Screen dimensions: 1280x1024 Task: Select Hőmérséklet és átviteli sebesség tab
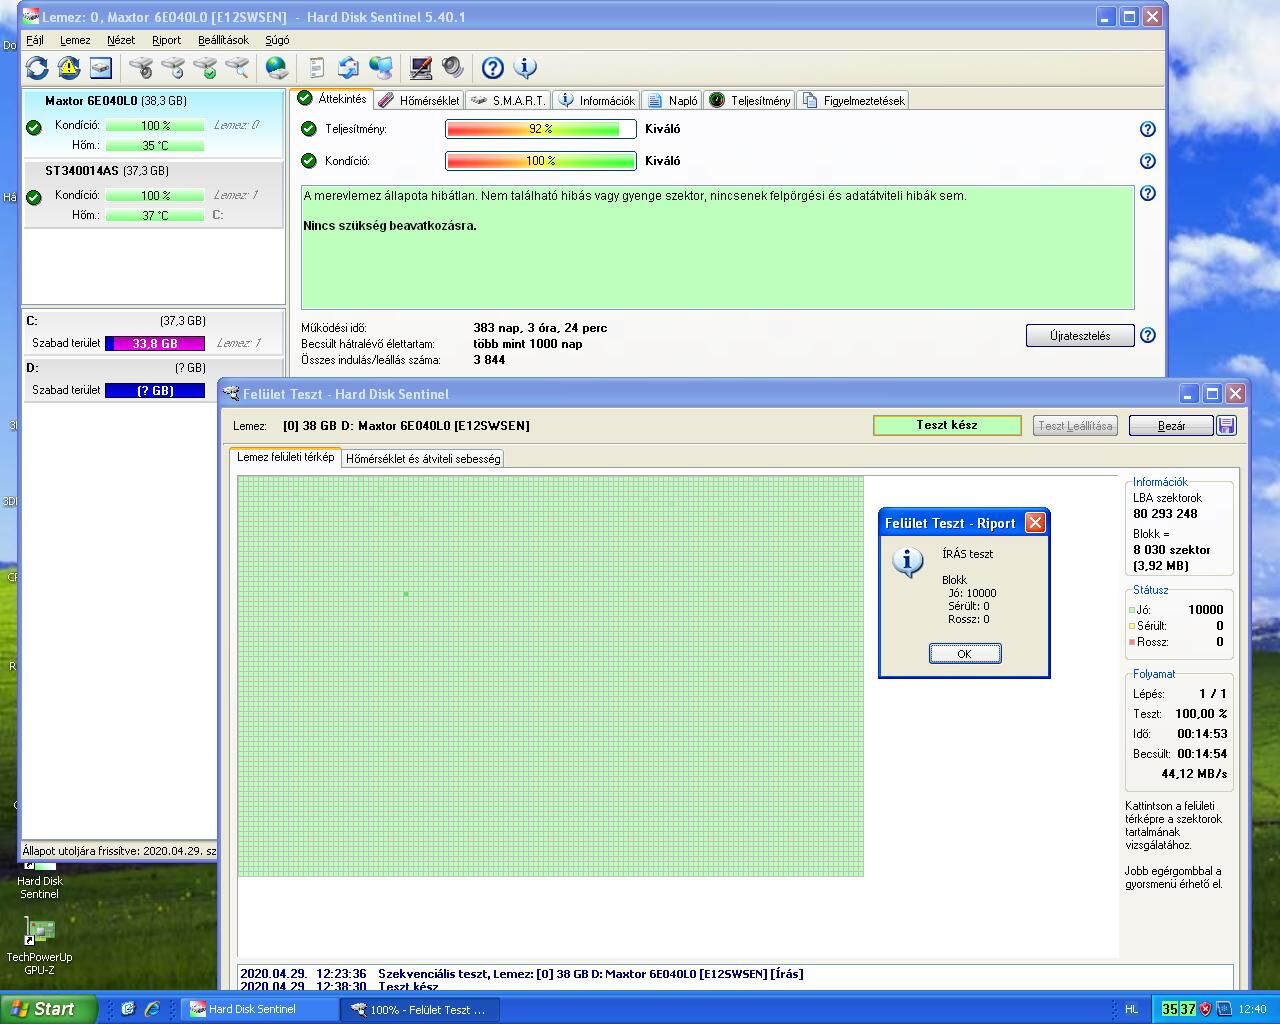click(423, 459)
